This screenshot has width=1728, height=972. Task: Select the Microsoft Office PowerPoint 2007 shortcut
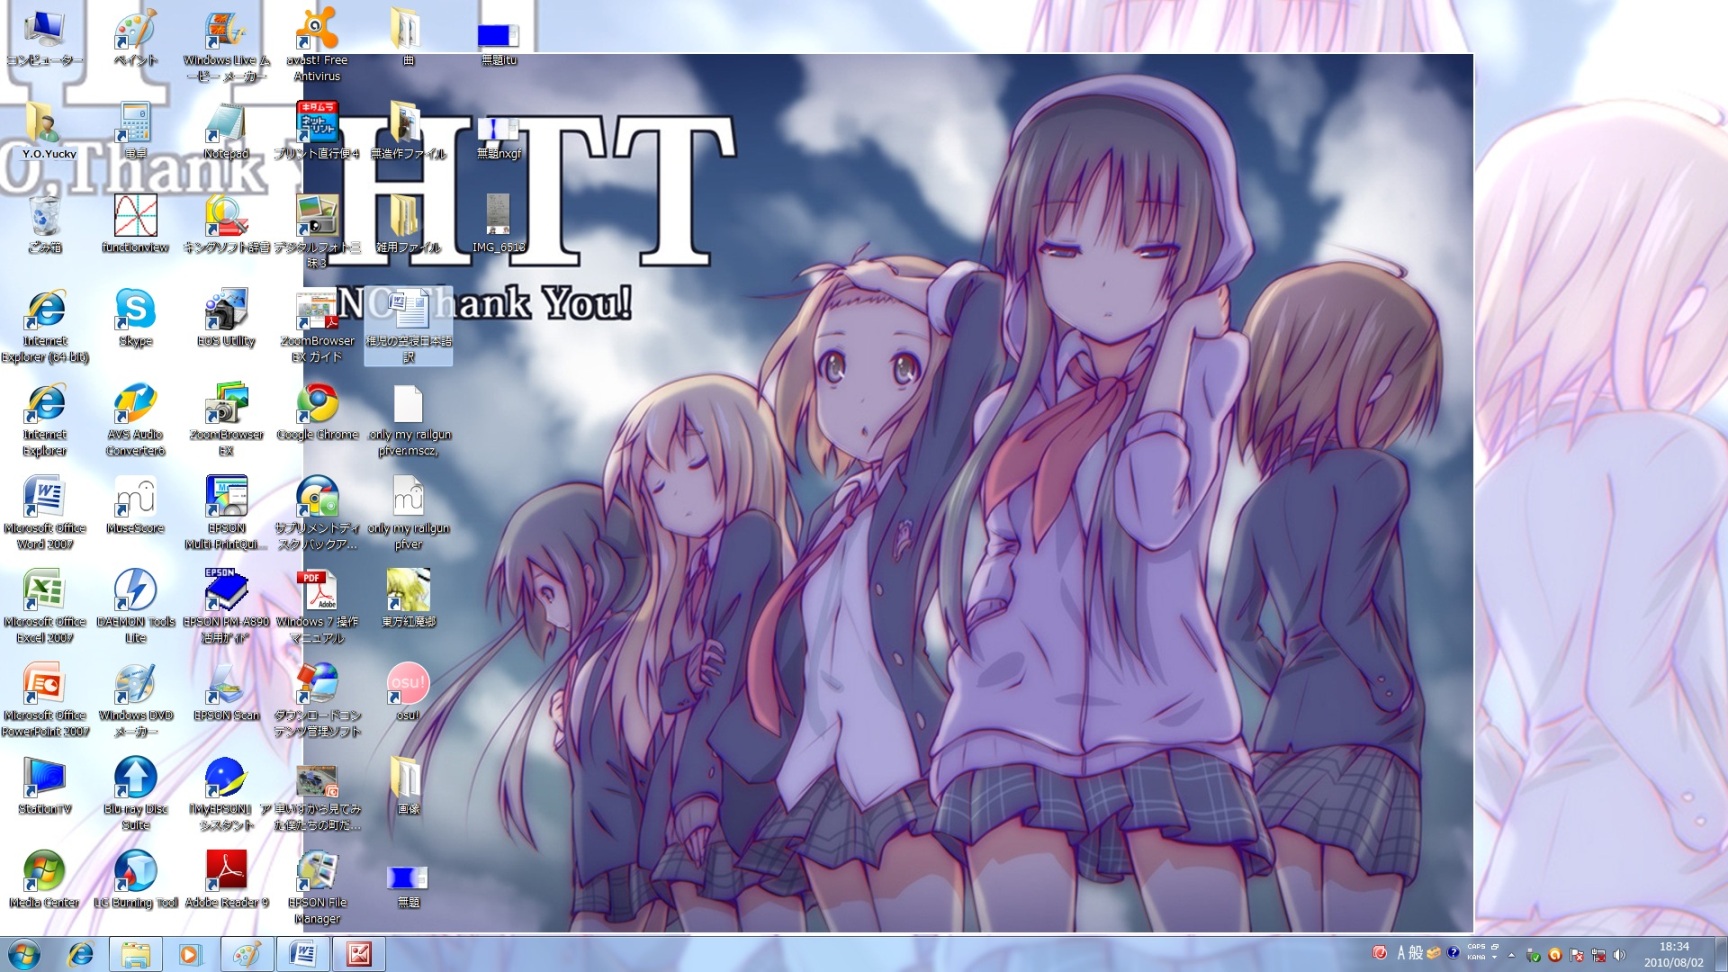(x=45, y=700)
